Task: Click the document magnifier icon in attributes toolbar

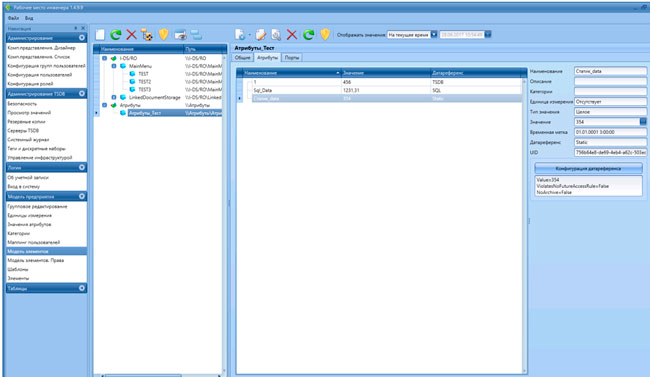Action: pos(276,35)
